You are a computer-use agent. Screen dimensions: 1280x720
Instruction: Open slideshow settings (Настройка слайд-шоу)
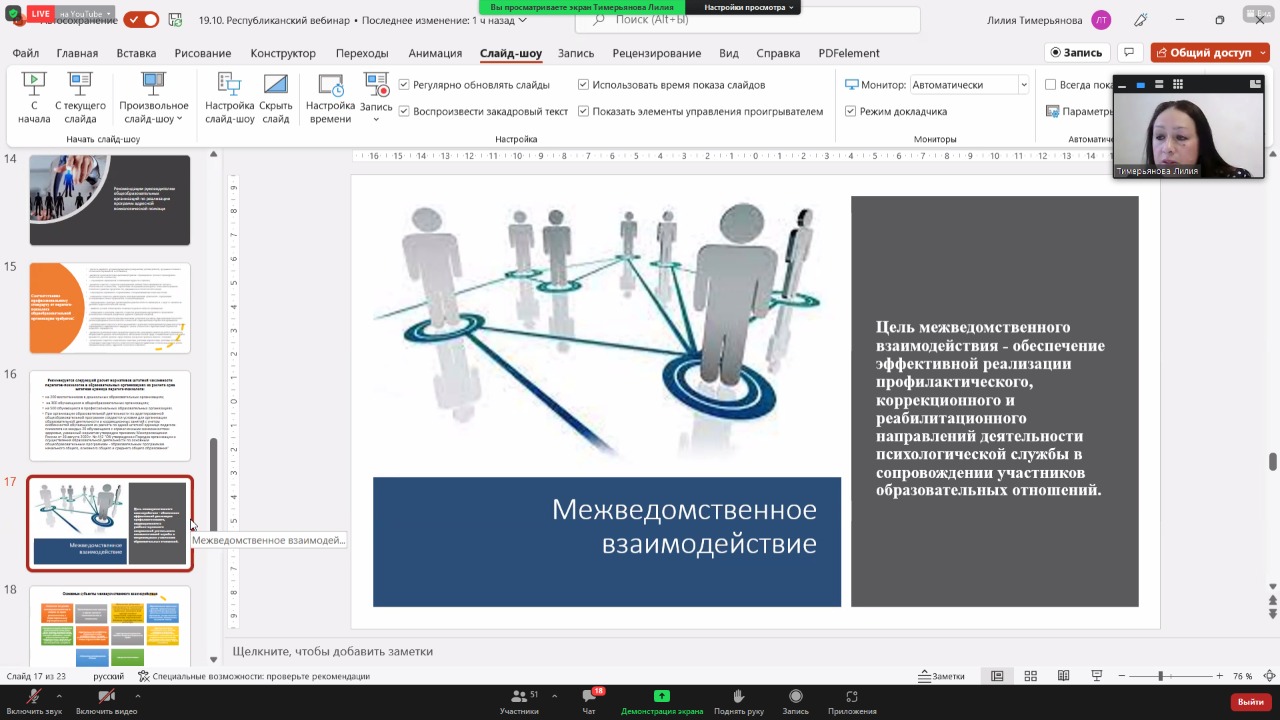pyautogui.click(x=230, y=97)
